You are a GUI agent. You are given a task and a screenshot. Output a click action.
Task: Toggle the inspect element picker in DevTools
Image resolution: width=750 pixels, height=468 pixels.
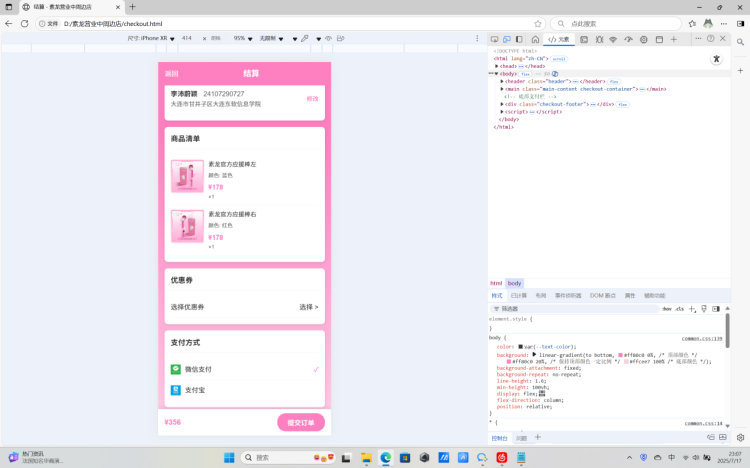495,39
